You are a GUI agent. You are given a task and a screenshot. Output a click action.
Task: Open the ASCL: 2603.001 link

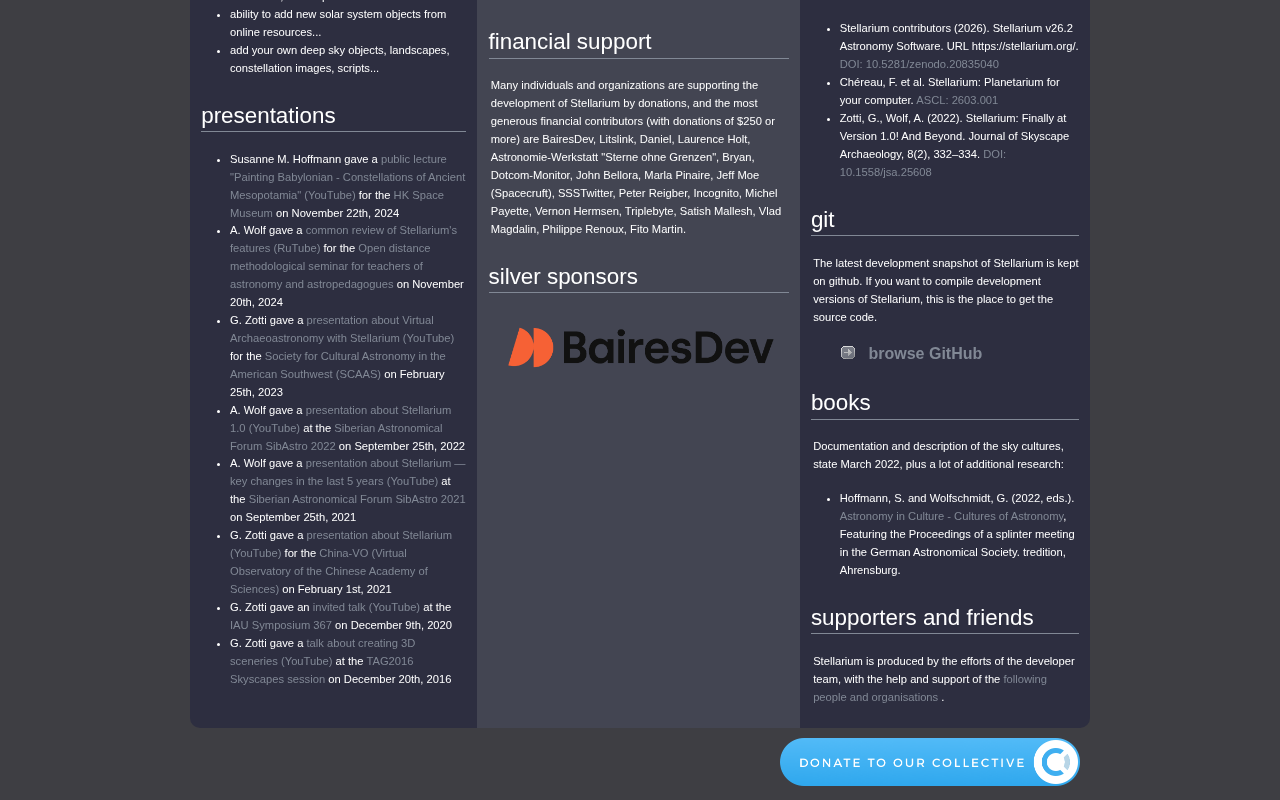click(x=957, y=100)
